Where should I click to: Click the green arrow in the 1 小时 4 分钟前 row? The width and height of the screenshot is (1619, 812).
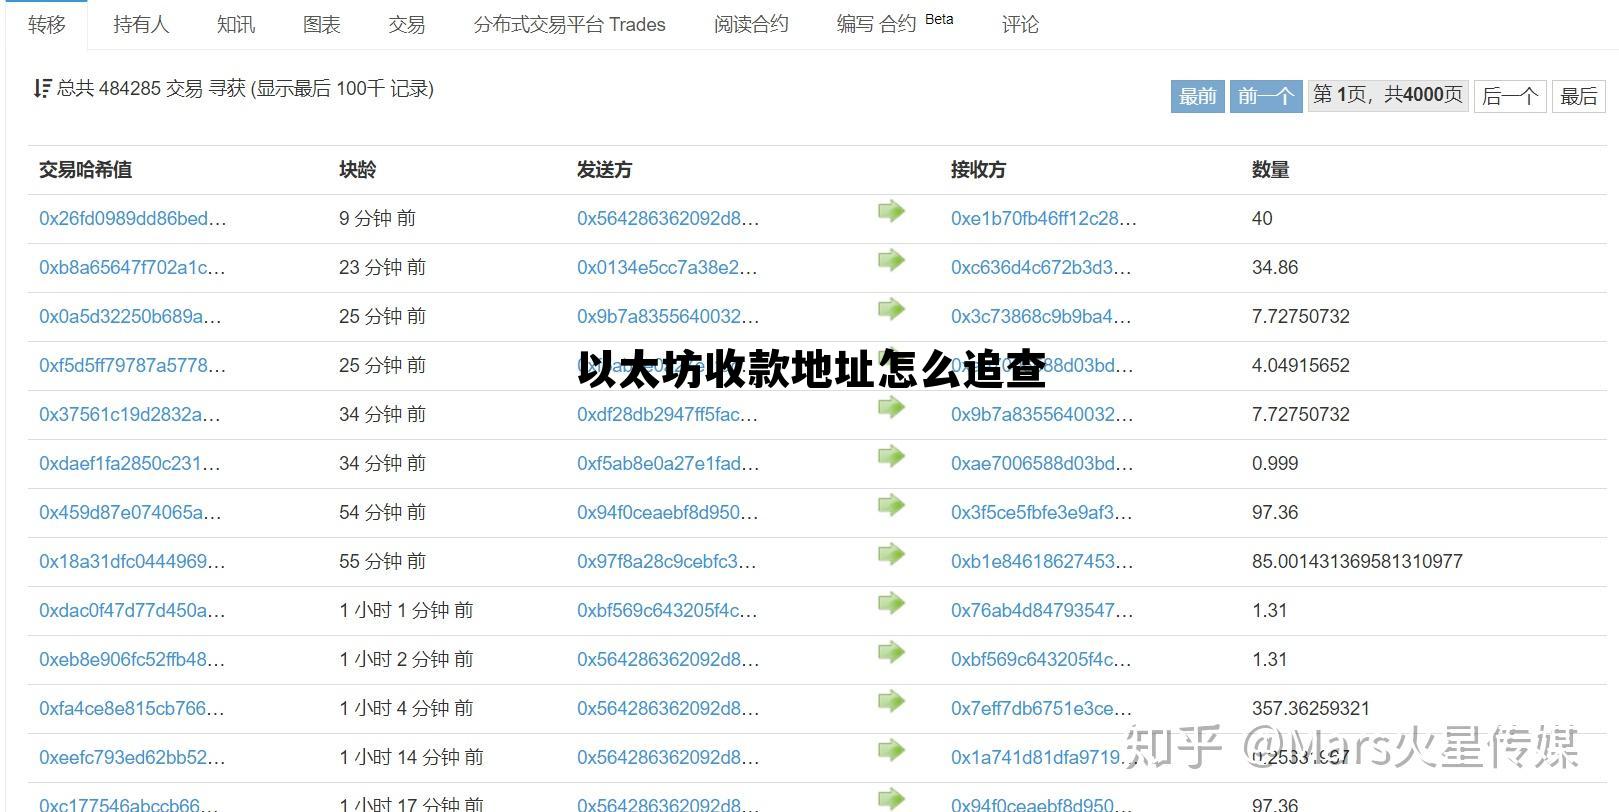(x=890, y=701)
